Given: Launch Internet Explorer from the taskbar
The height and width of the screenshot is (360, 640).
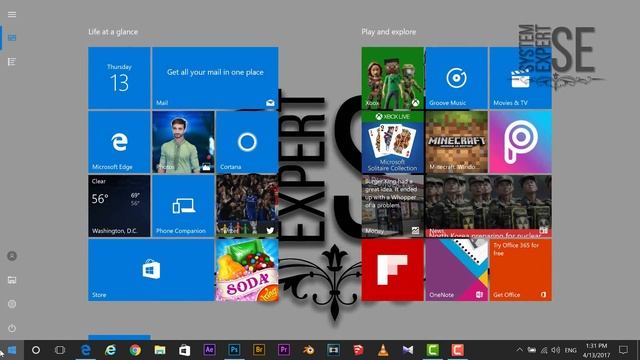Looking at the screenshot, I should coord(110,350).
